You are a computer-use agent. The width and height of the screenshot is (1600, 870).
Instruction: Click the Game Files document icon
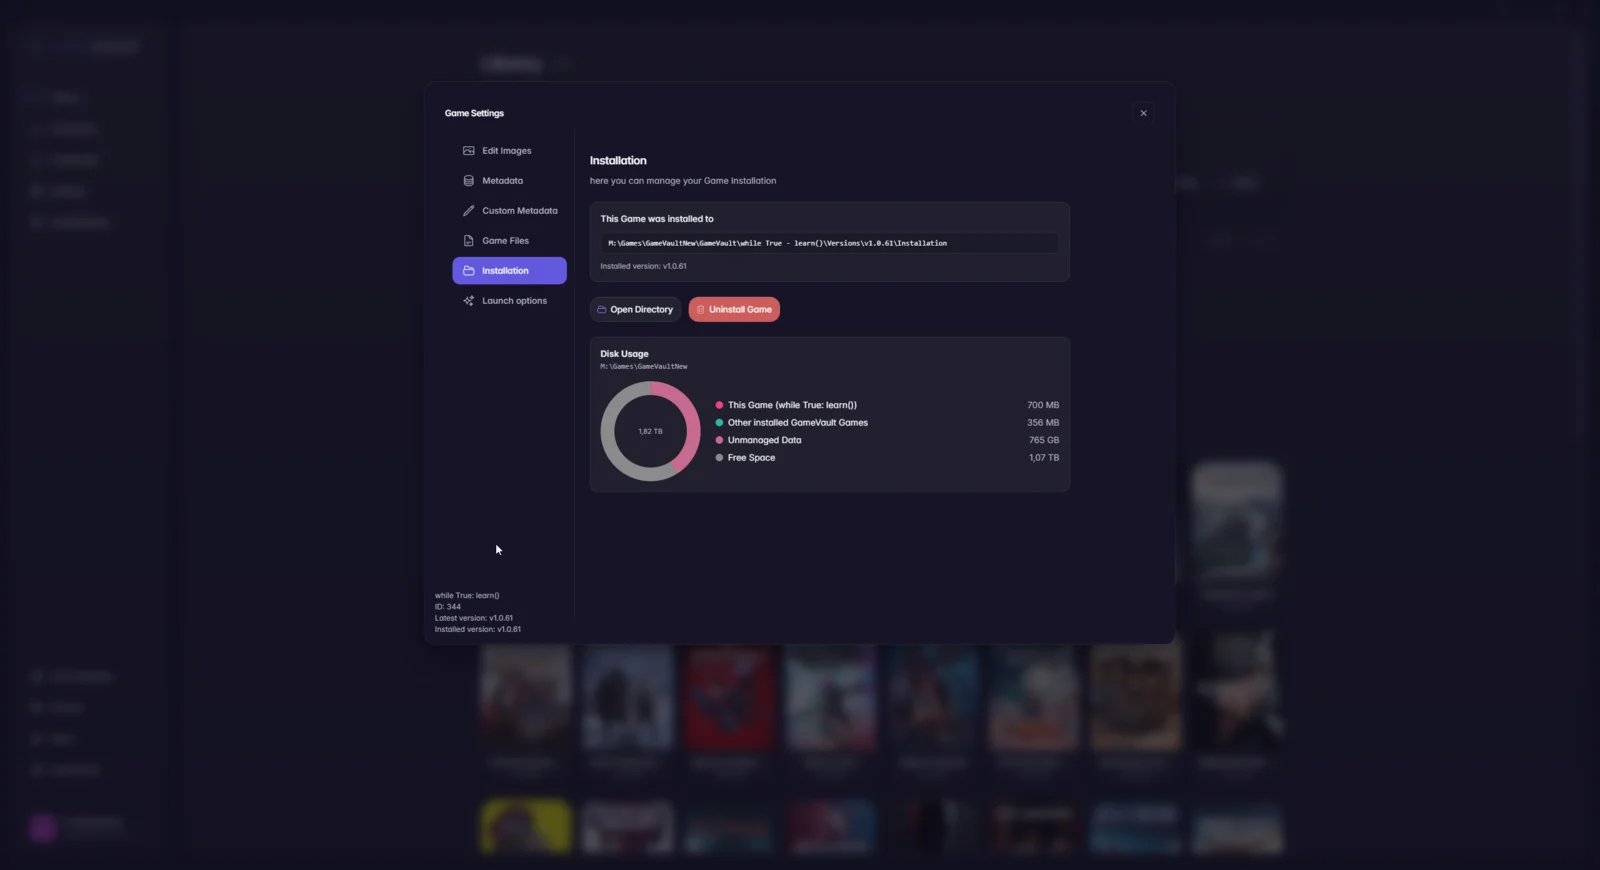(x=468, y=241)
